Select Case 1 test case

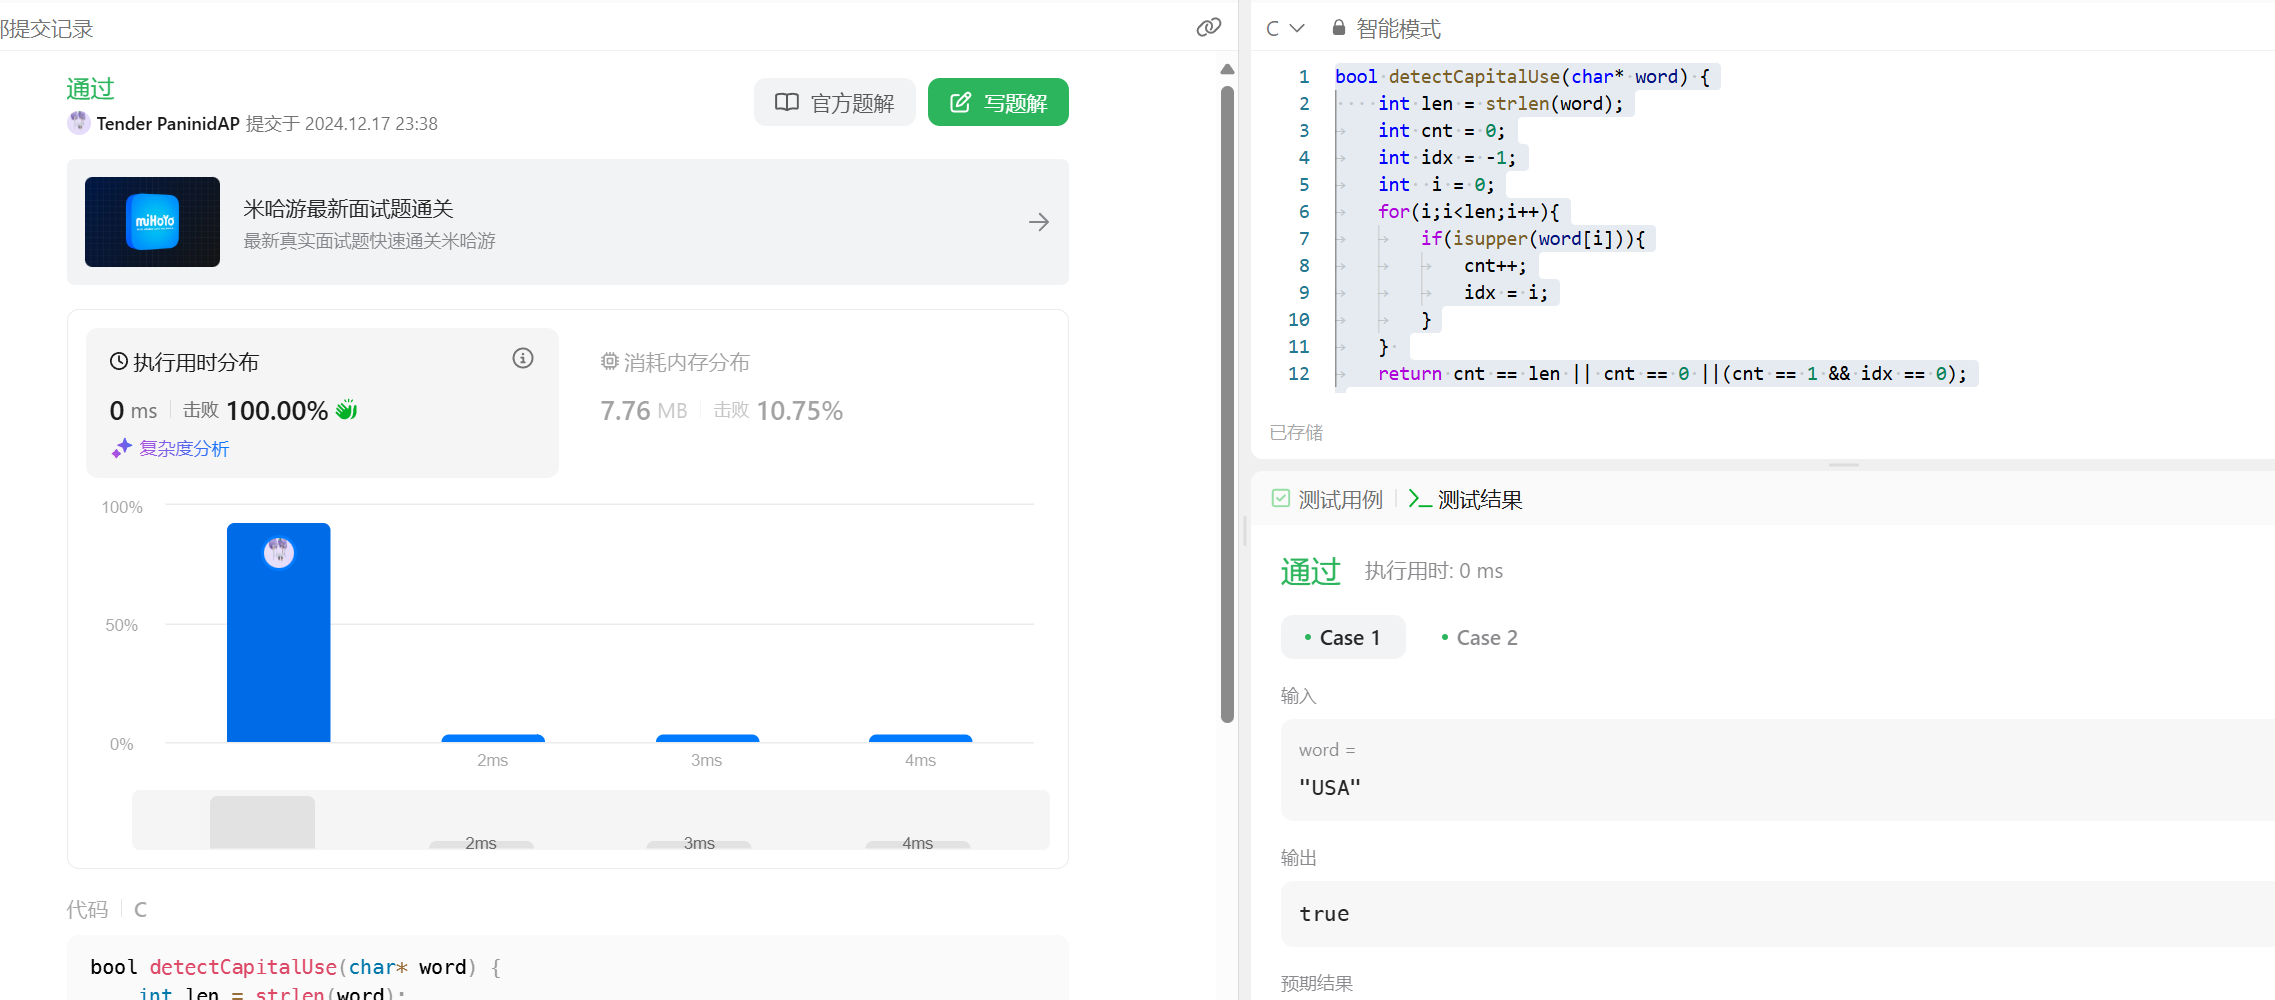pyautogui.click(x=1343, y=638)
